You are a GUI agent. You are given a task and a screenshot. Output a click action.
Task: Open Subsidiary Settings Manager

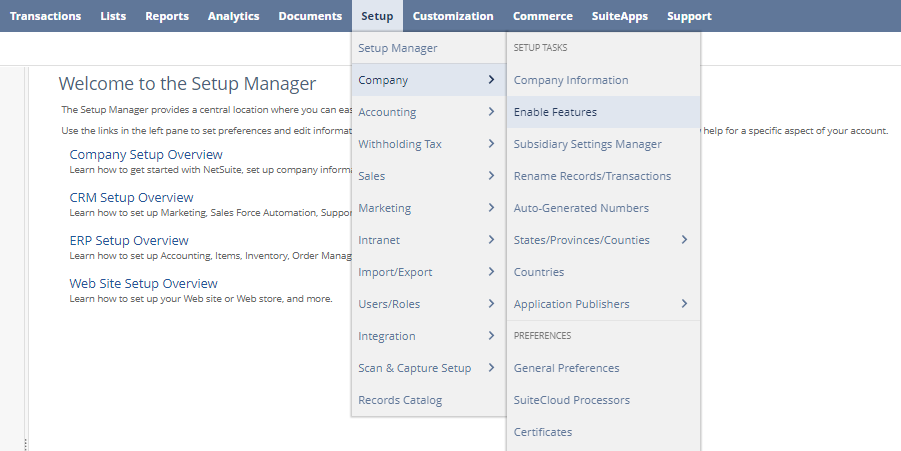[603, 144]
